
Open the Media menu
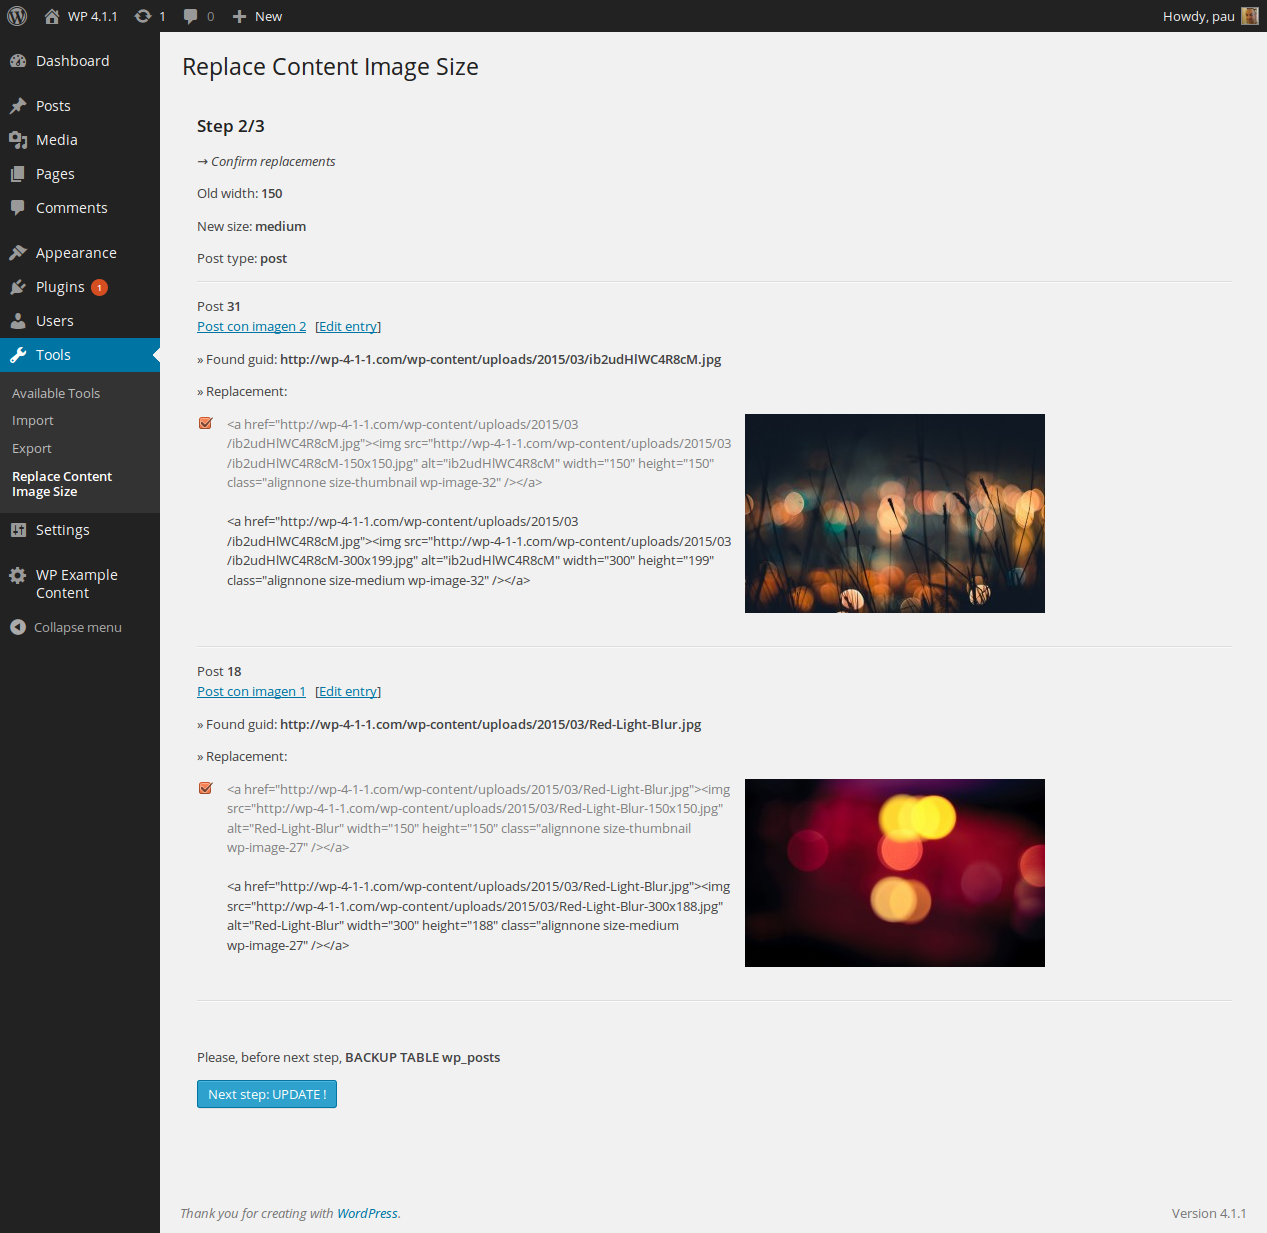click(x=56, y=140)
